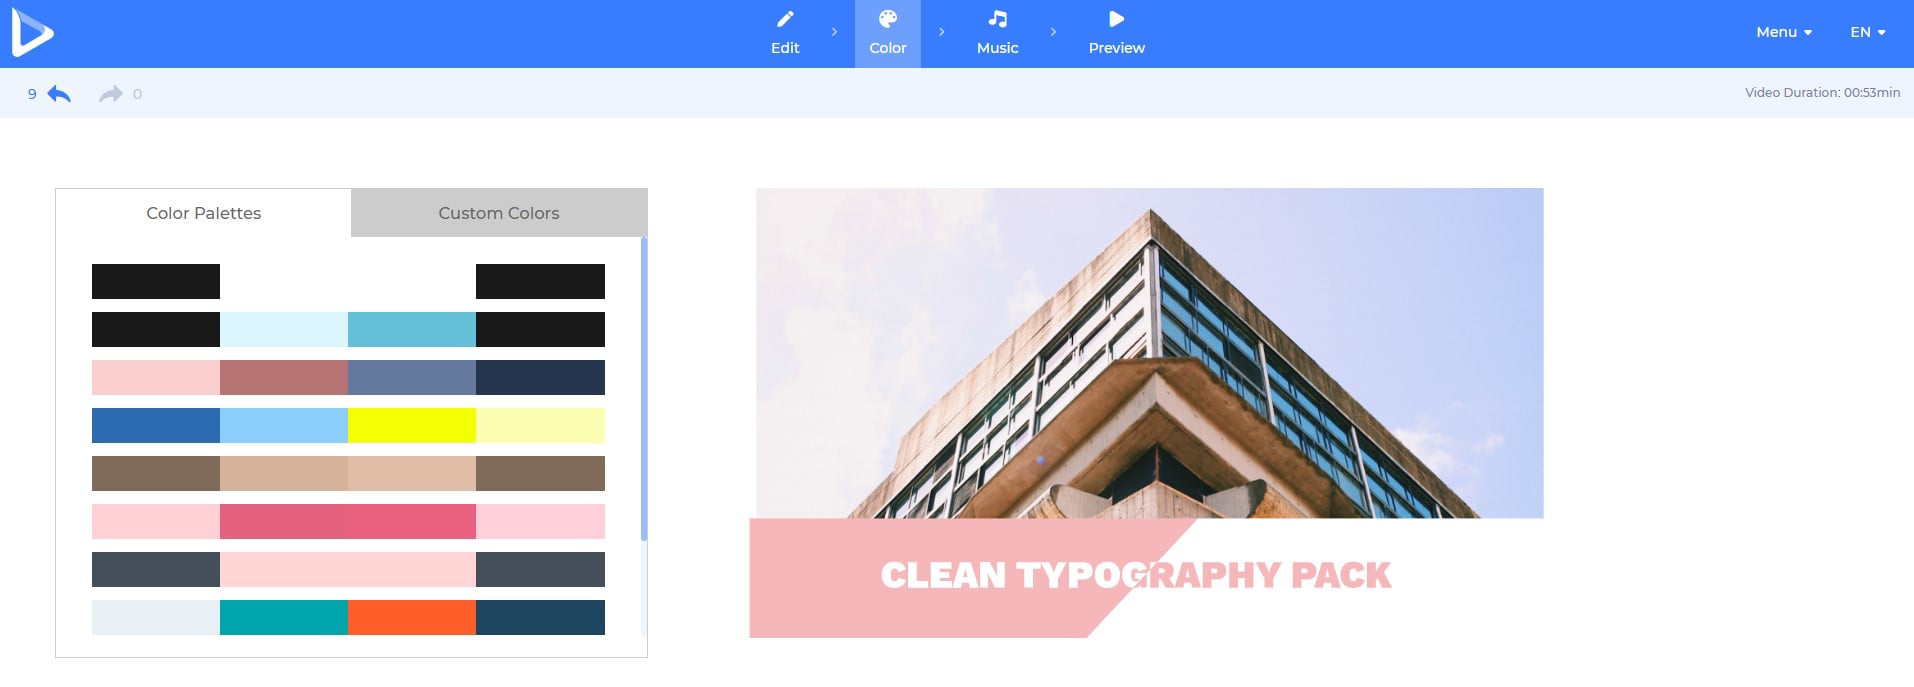
Task: Click the palette list scrollbar
Action: (643, 390)
